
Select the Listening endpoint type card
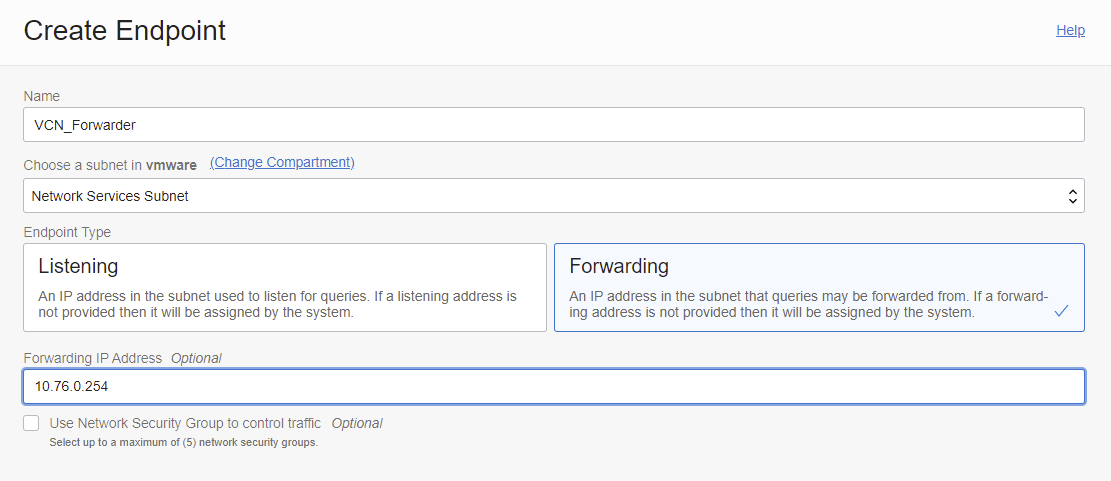(285, 287)
